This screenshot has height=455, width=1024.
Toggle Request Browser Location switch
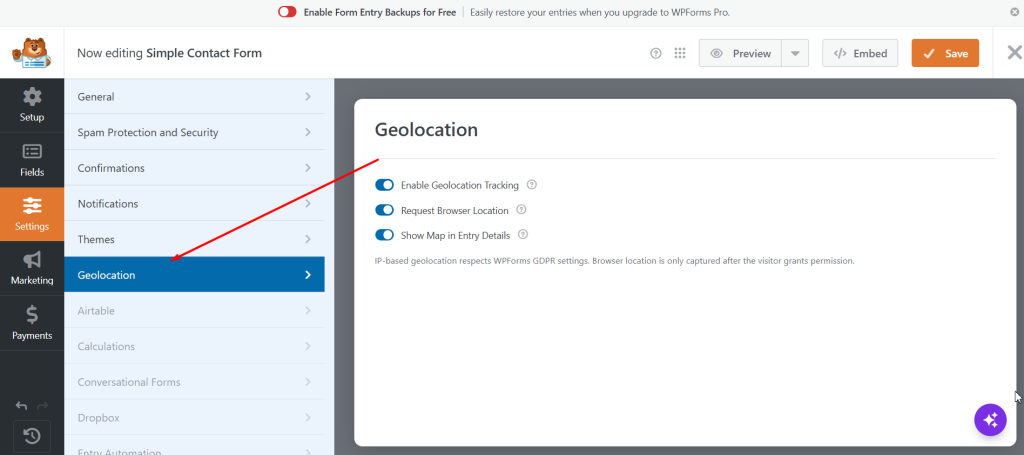click(x=385, y=210)
